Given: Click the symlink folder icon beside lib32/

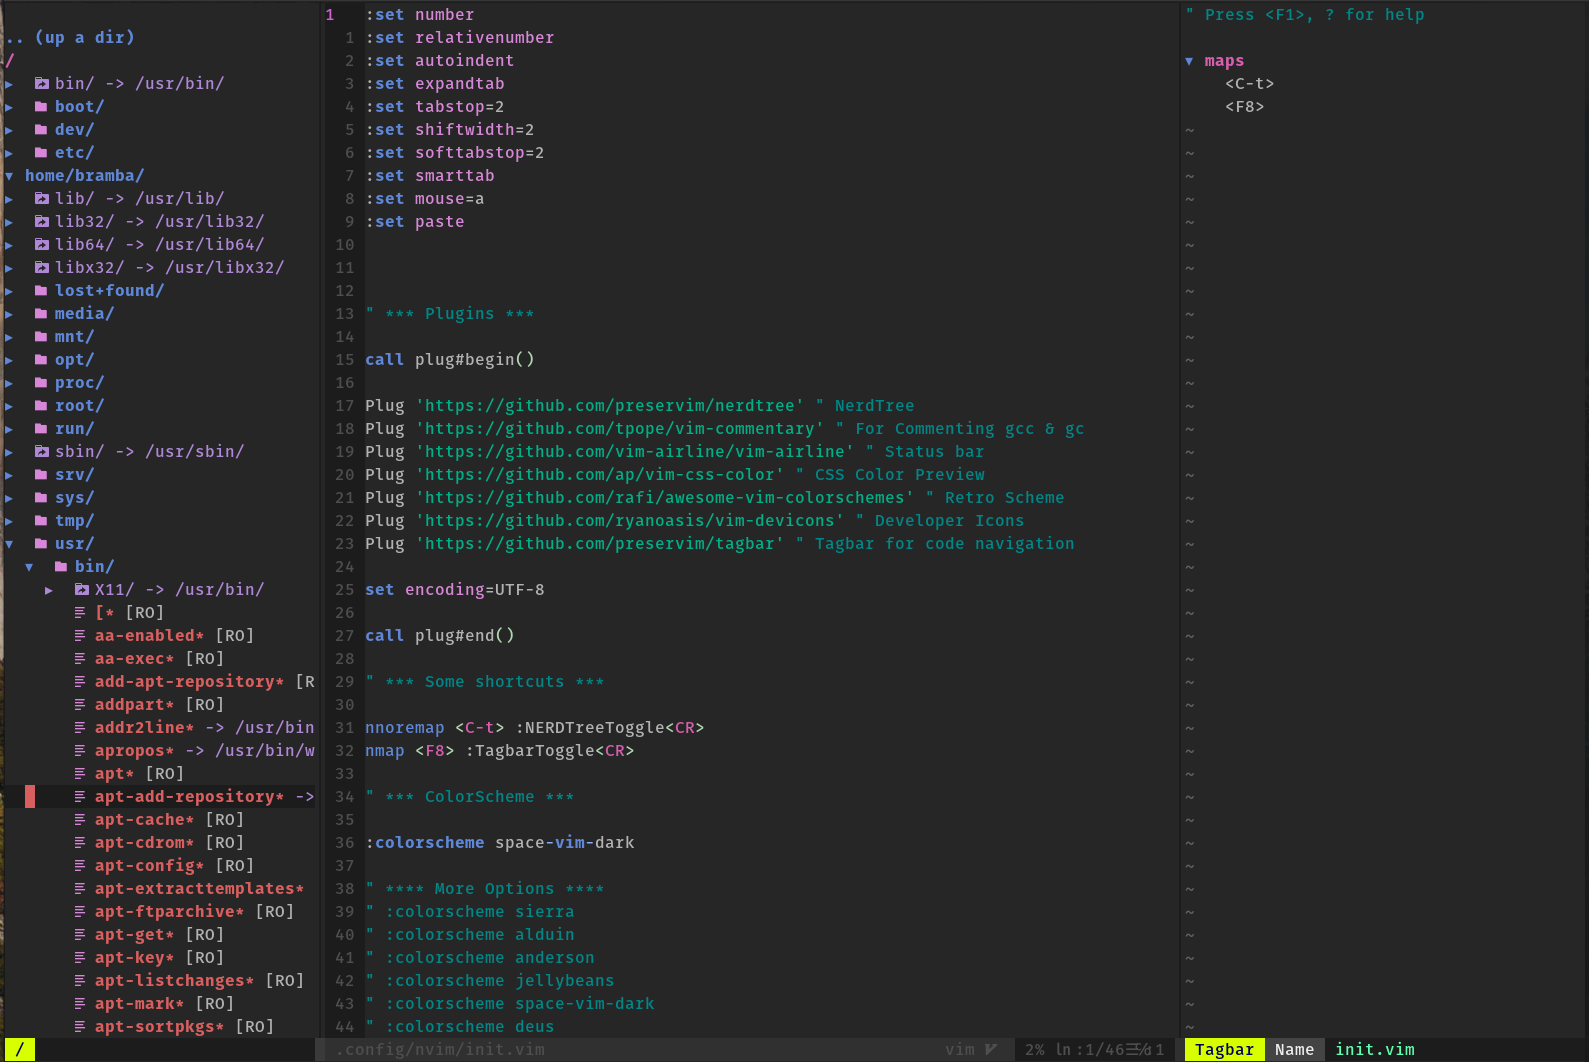Looking at the screenshot, I should 41,221.
